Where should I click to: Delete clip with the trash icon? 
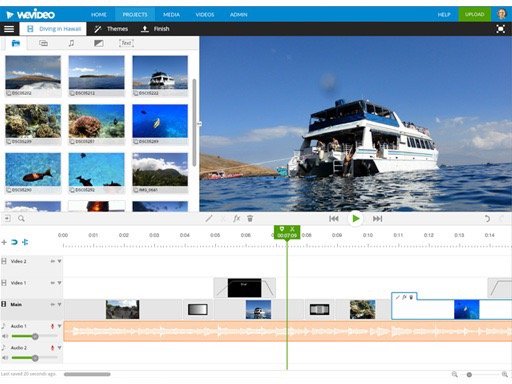[x=250, y=219]
